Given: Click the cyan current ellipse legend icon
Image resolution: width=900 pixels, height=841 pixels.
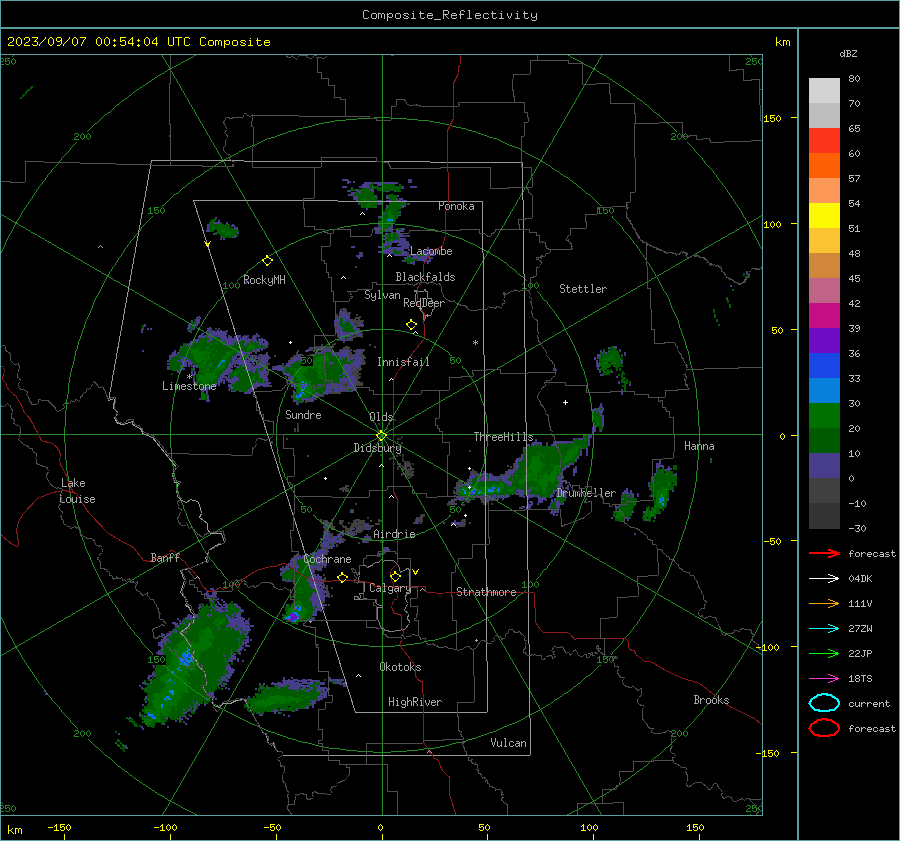Looking at the screenshot, I should pos(824,703).
